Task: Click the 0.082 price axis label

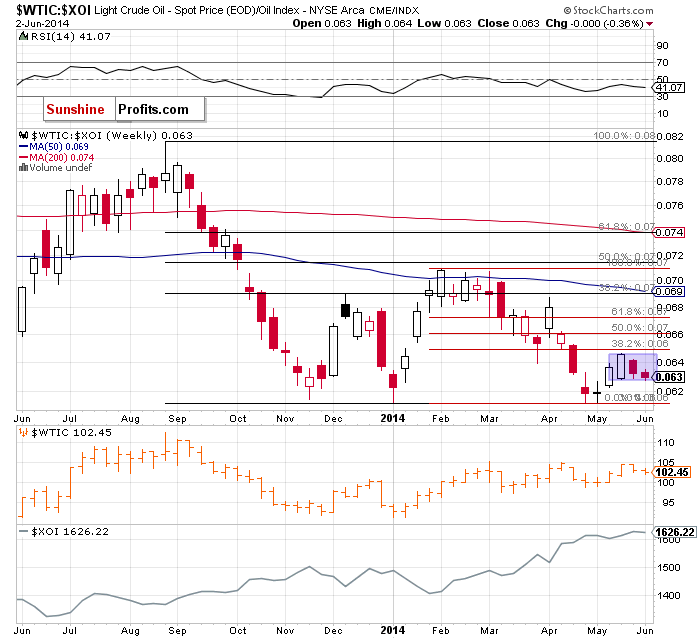Action: coord(670,136)
